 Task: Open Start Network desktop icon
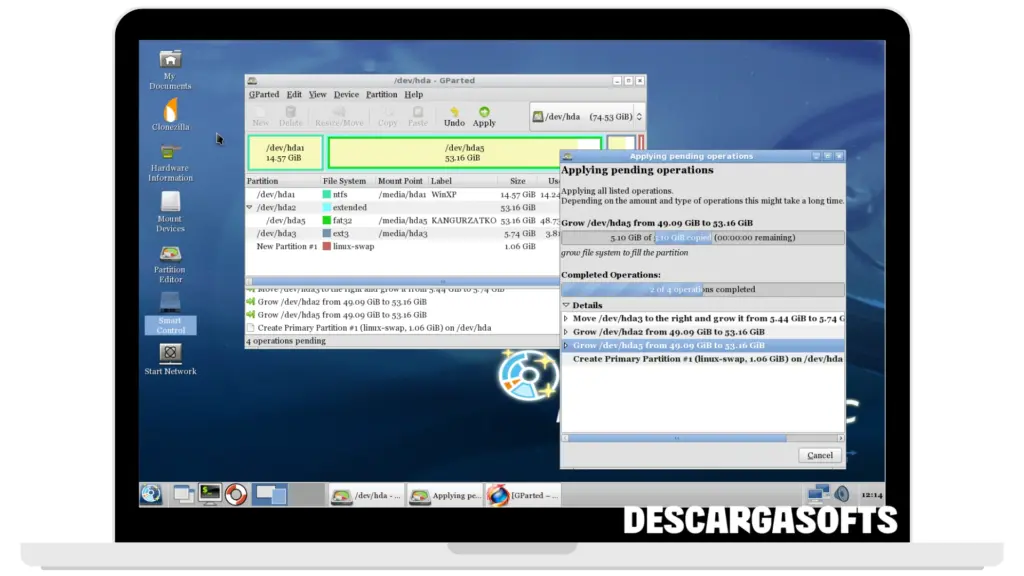170,359
